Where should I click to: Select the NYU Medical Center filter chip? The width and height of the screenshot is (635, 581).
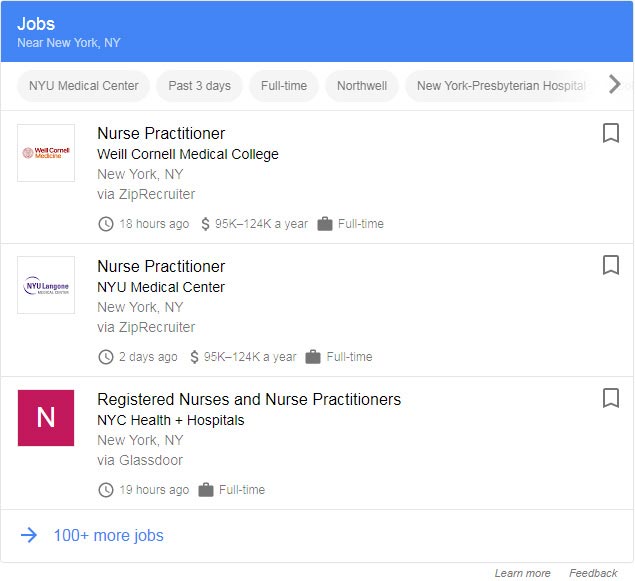coord(84,86)
